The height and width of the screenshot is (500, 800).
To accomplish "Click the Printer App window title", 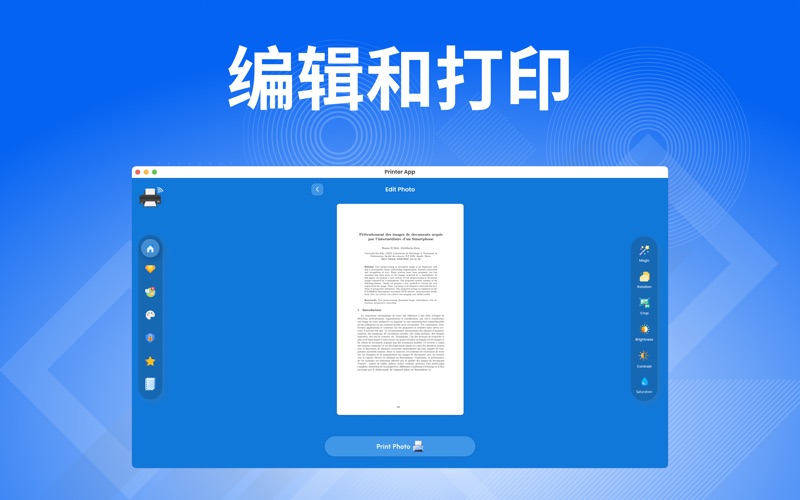I will click(400, 172).
